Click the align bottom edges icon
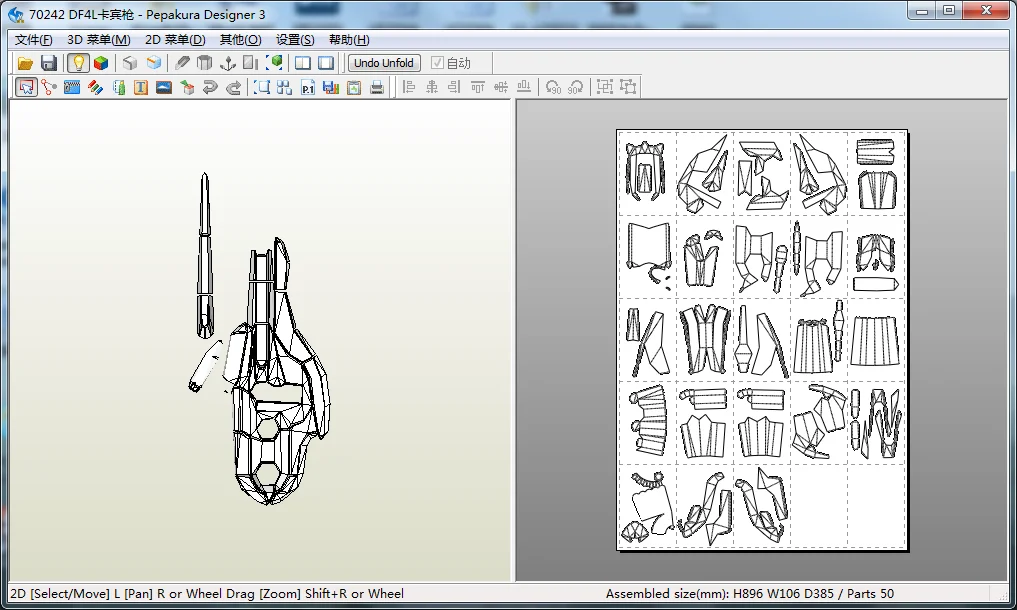1017x610 pixels. (524, 87)
